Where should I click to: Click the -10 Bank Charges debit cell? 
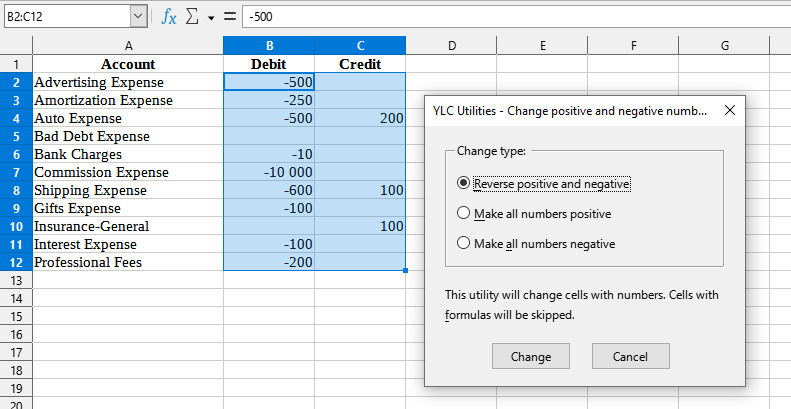pyautogui.click(x=269, y=154)
